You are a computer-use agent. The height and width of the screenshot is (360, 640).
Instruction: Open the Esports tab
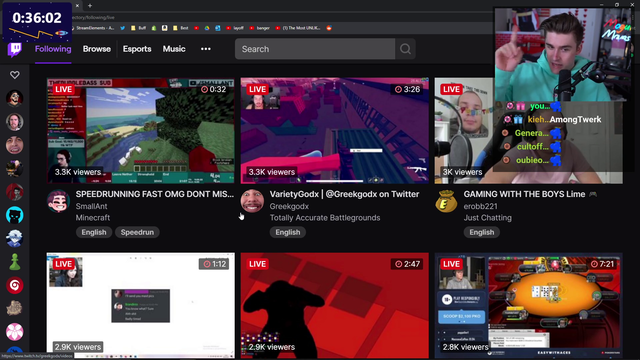pos(137,49)
